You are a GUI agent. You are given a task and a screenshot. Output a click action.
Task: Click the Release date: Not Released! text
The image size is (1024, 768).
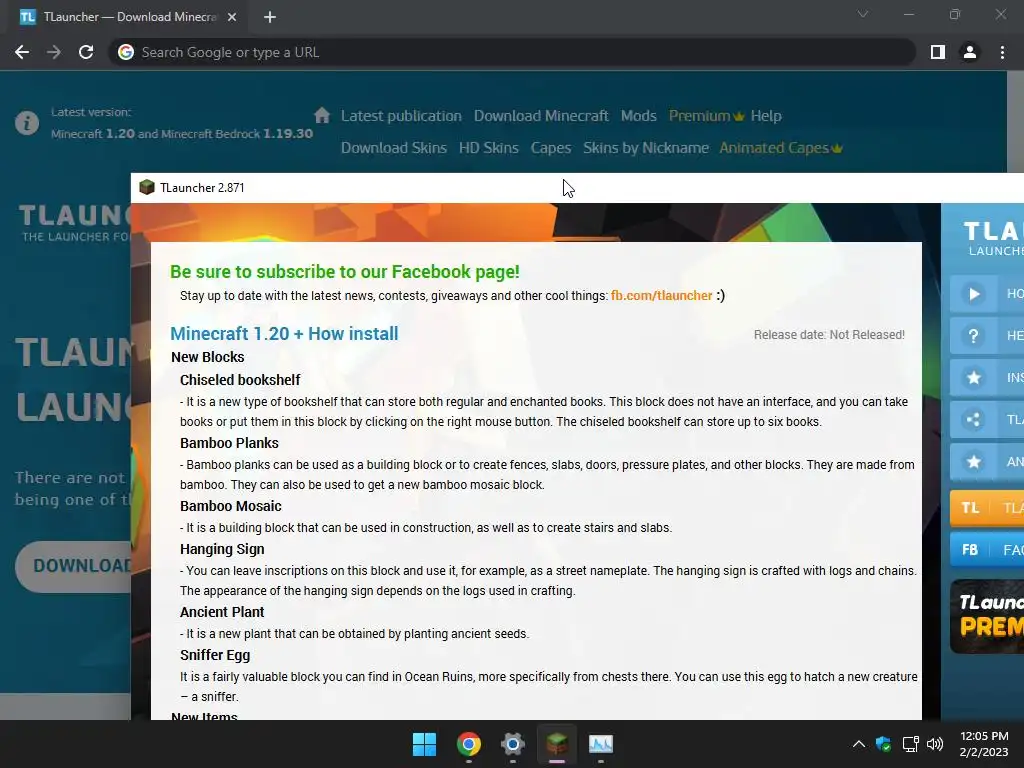[x=829, y=335]
